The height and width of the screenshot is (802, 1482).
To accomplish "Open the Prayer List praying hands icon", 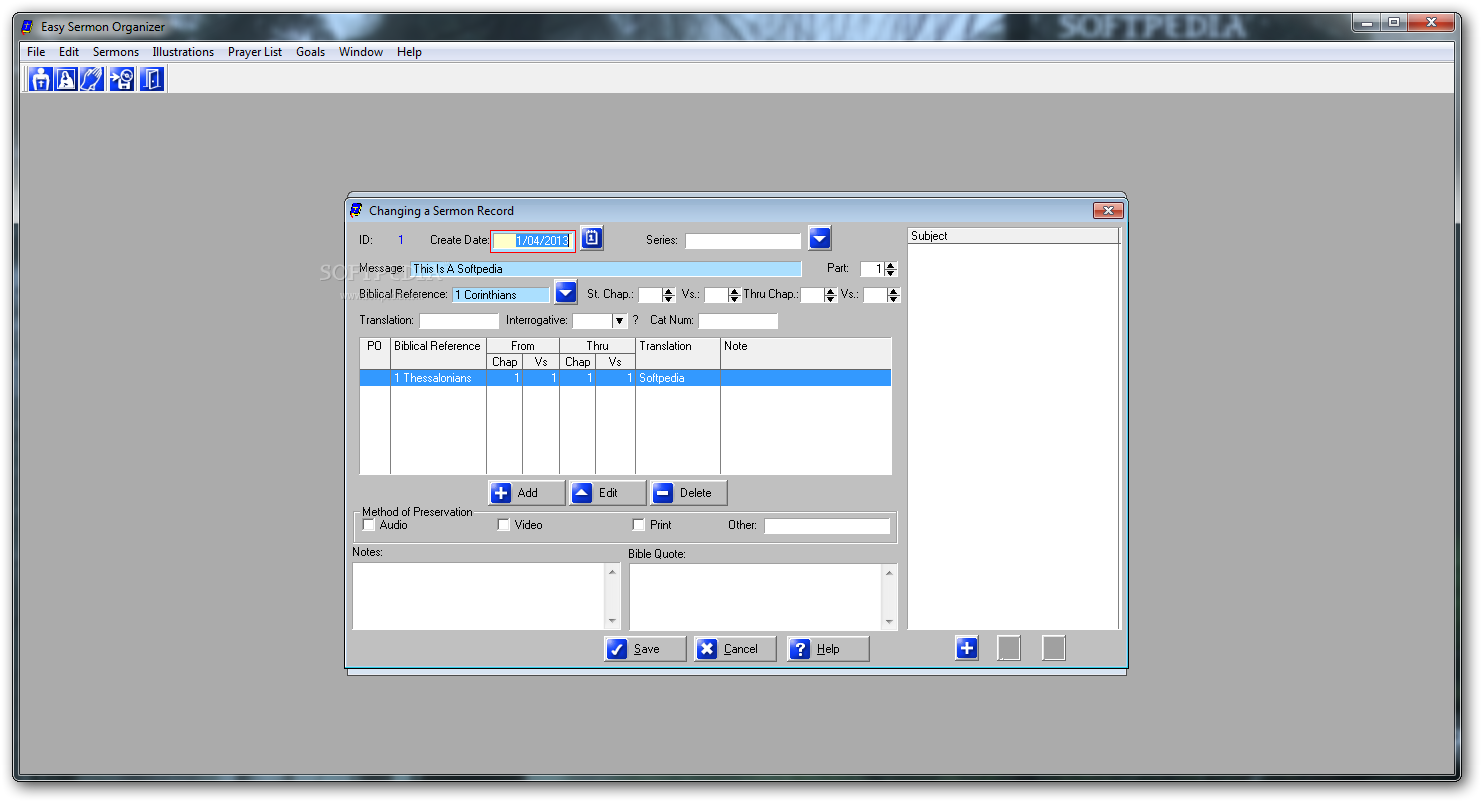I will (92, 79).
